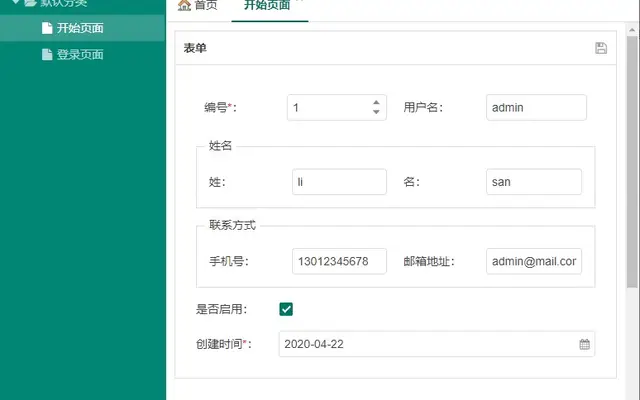
Task: Uncheck the 是否启用 checkbox
Action: (286, 309)
